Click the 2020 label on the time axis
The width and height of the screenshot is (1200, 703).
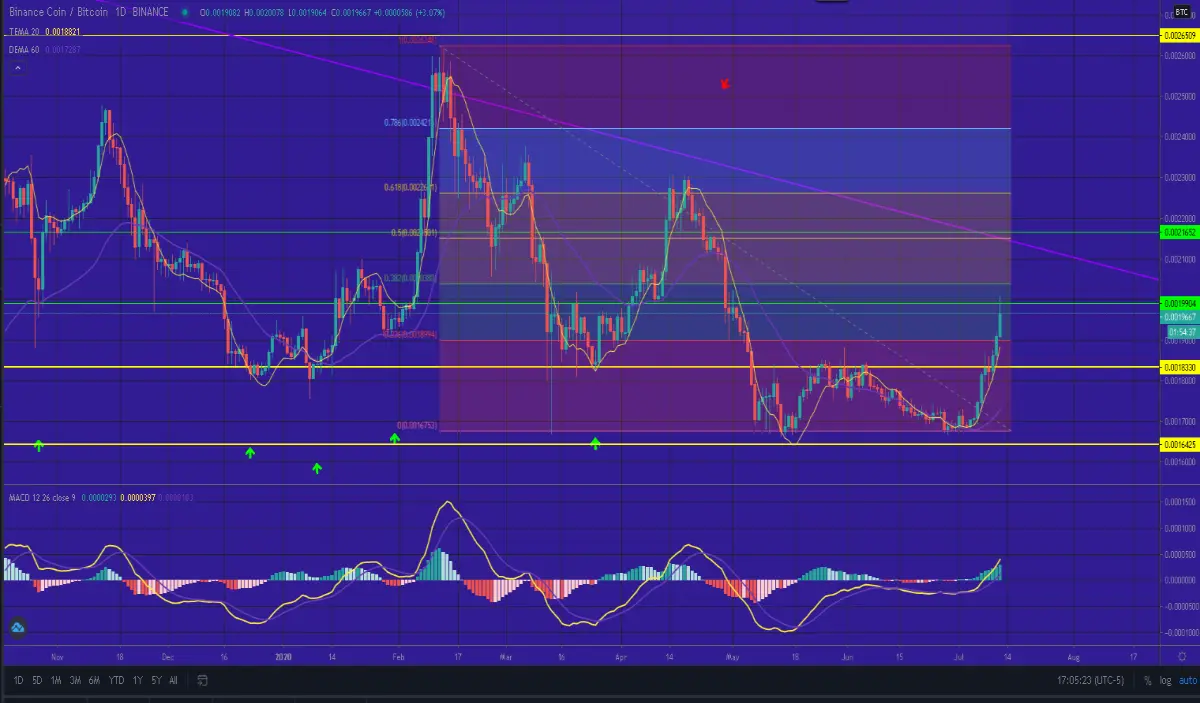coord(284,657)
